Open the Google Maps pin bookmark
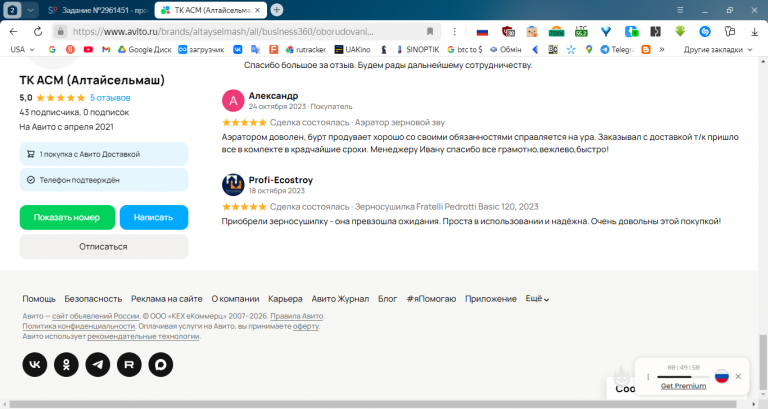Viewport: 768px width, 409px height. click(x=589, y=49)
